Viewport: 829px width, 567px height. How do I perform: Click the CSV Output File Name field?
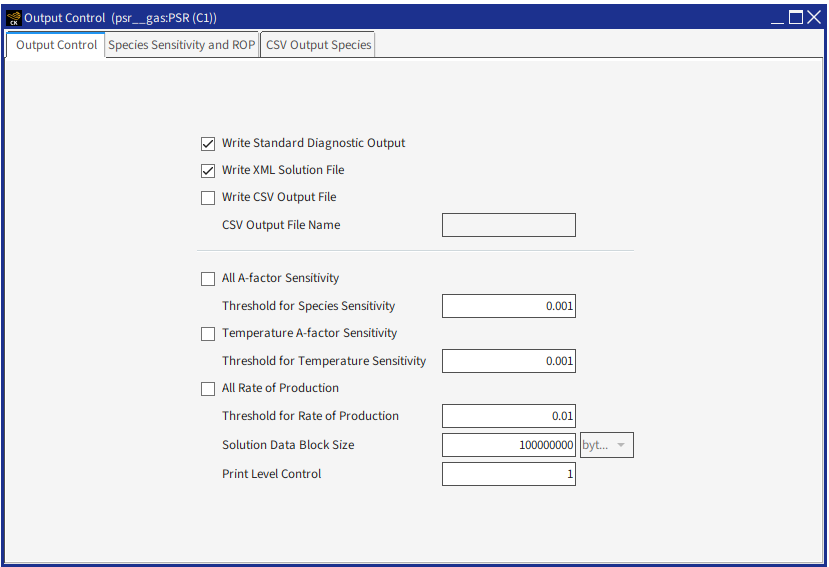[509, 225]
